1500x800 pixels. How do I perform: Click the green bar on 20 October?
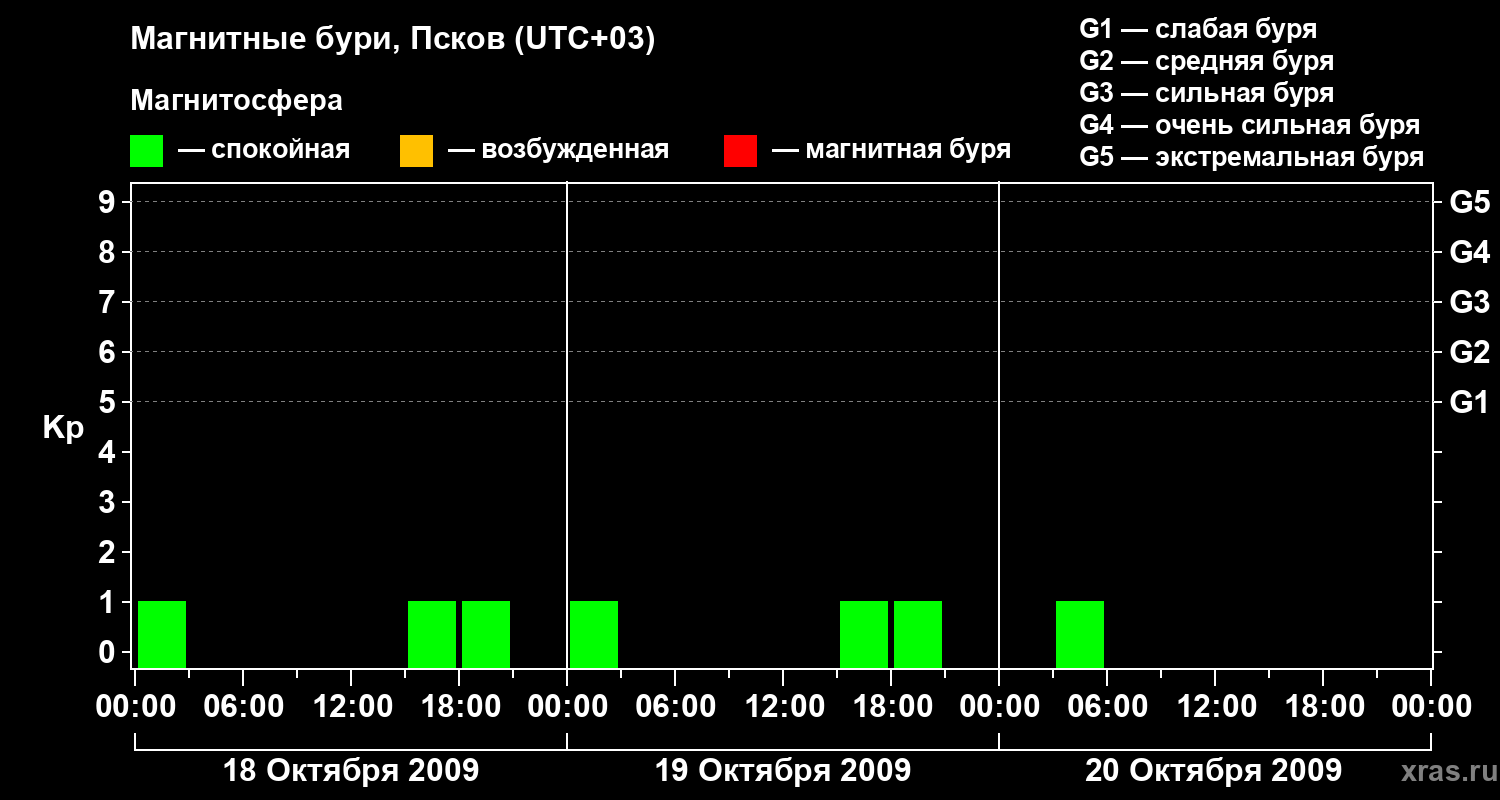click(1080, 634)
